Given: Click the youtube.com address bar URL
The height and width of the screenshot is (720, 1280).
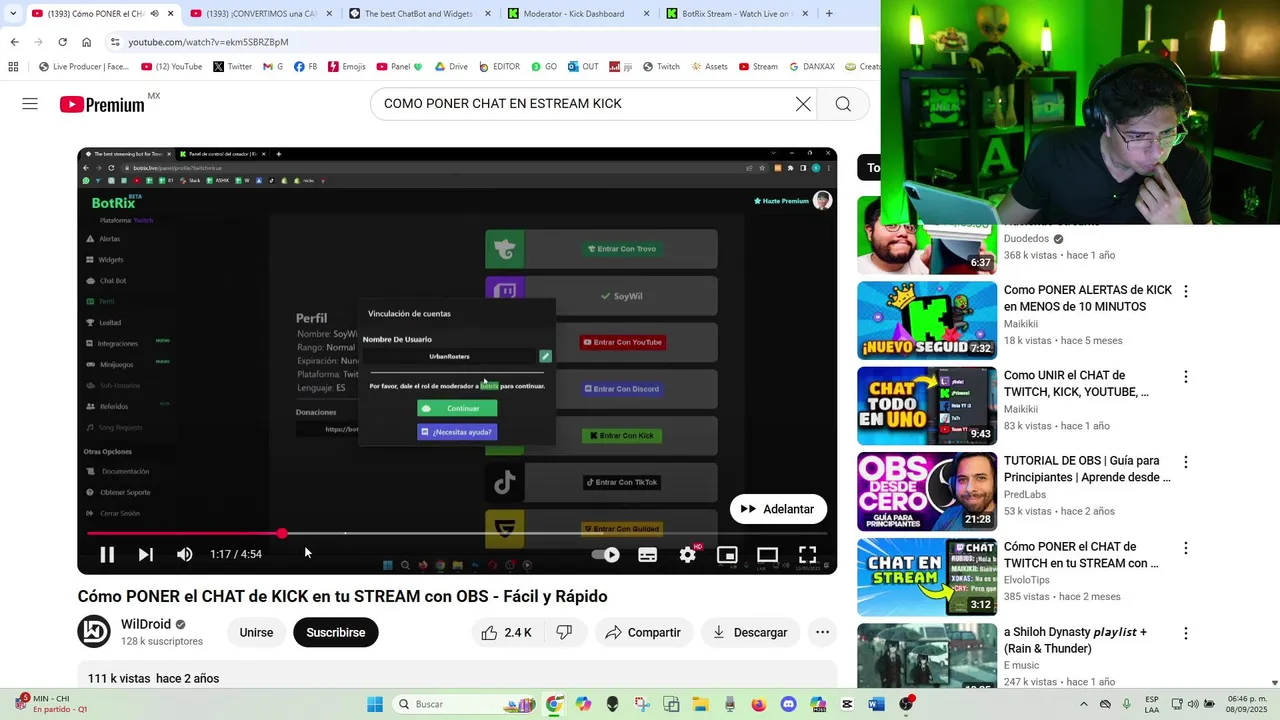Looking at the screenshot, I should (x=208, y=42).
